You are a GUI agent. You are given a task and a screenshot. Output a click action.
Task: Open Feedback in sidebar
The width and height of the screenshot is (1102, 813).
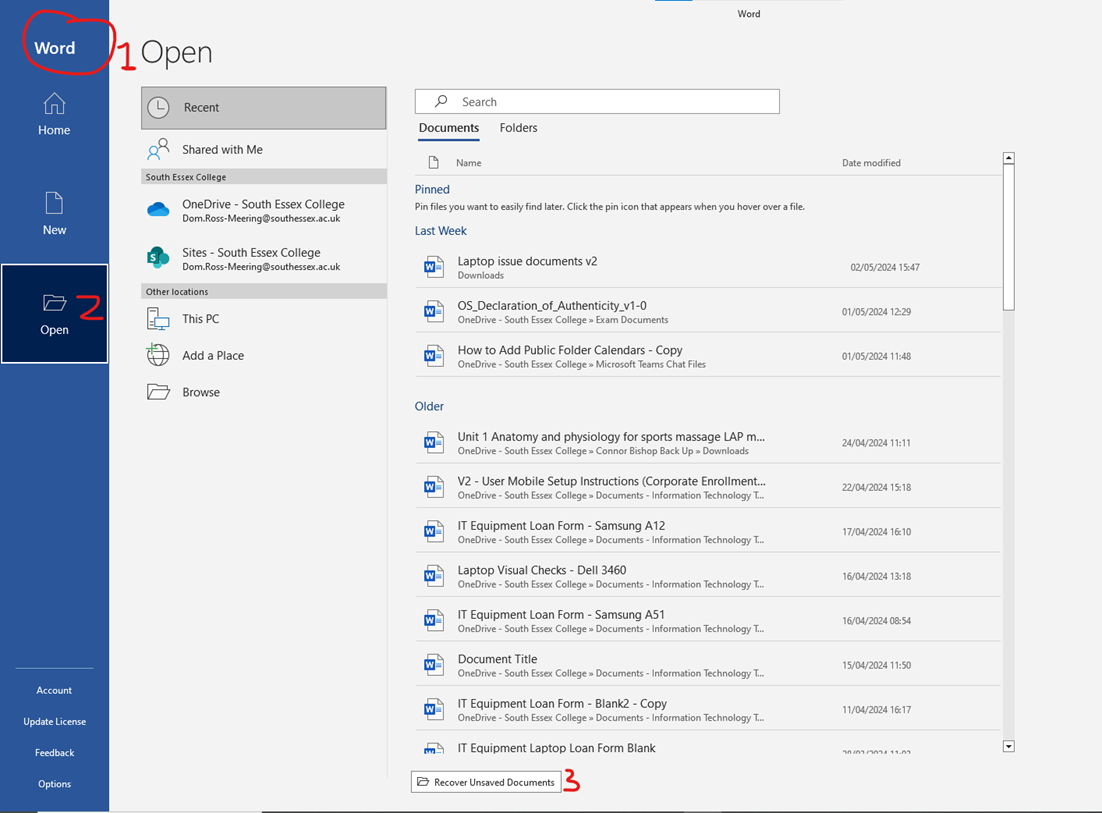tap(54, 753)
